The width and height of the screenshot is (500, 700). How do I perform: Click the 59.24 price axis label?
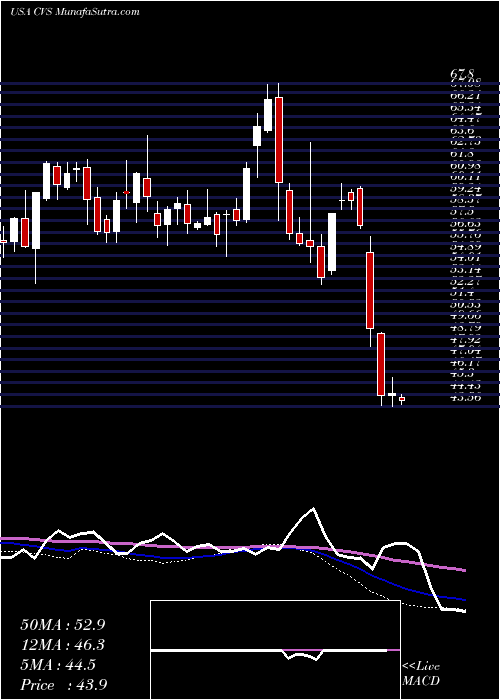pyautogui.click(x=465, y=188)
